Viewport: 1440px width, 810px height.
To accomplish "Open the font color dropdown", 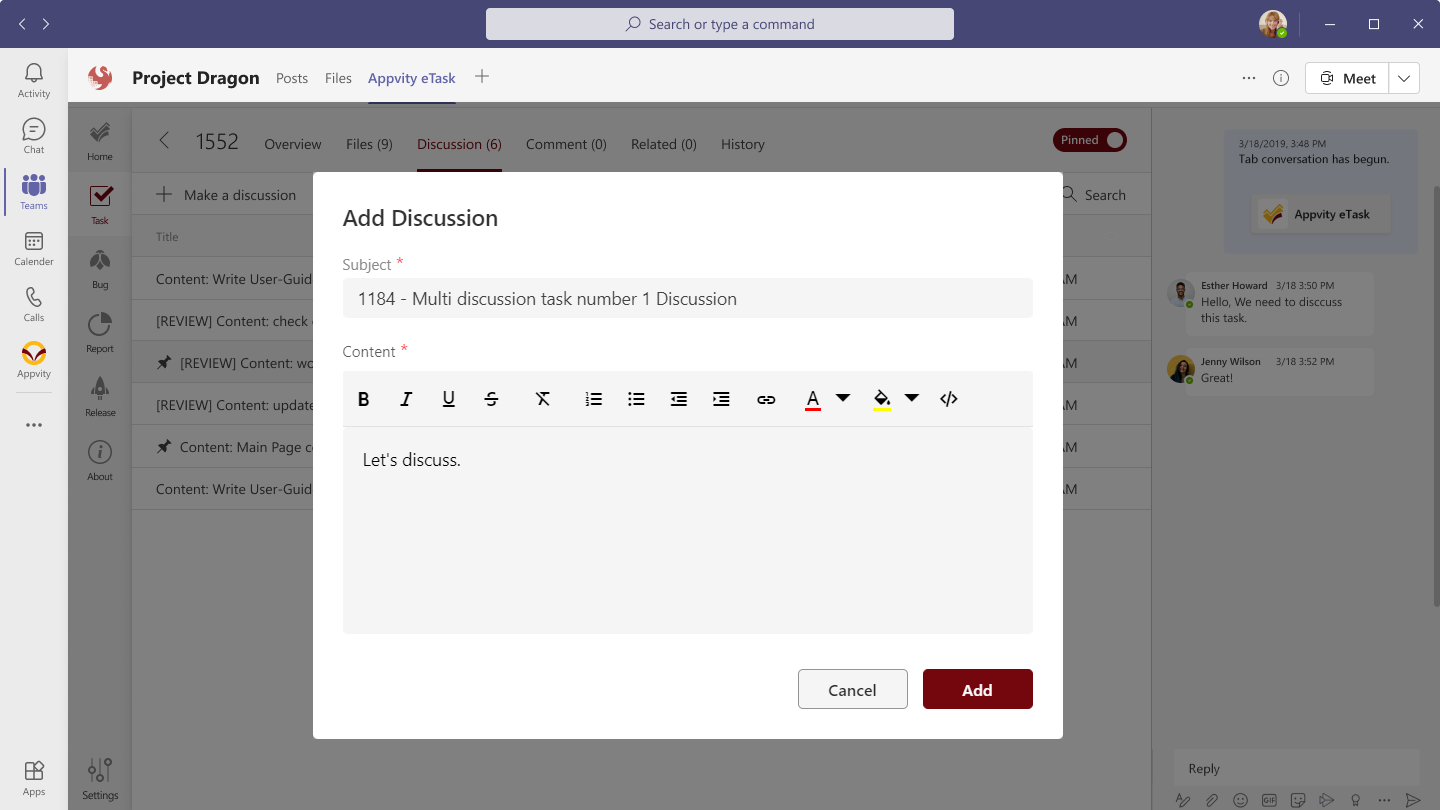I will [843, 398].
